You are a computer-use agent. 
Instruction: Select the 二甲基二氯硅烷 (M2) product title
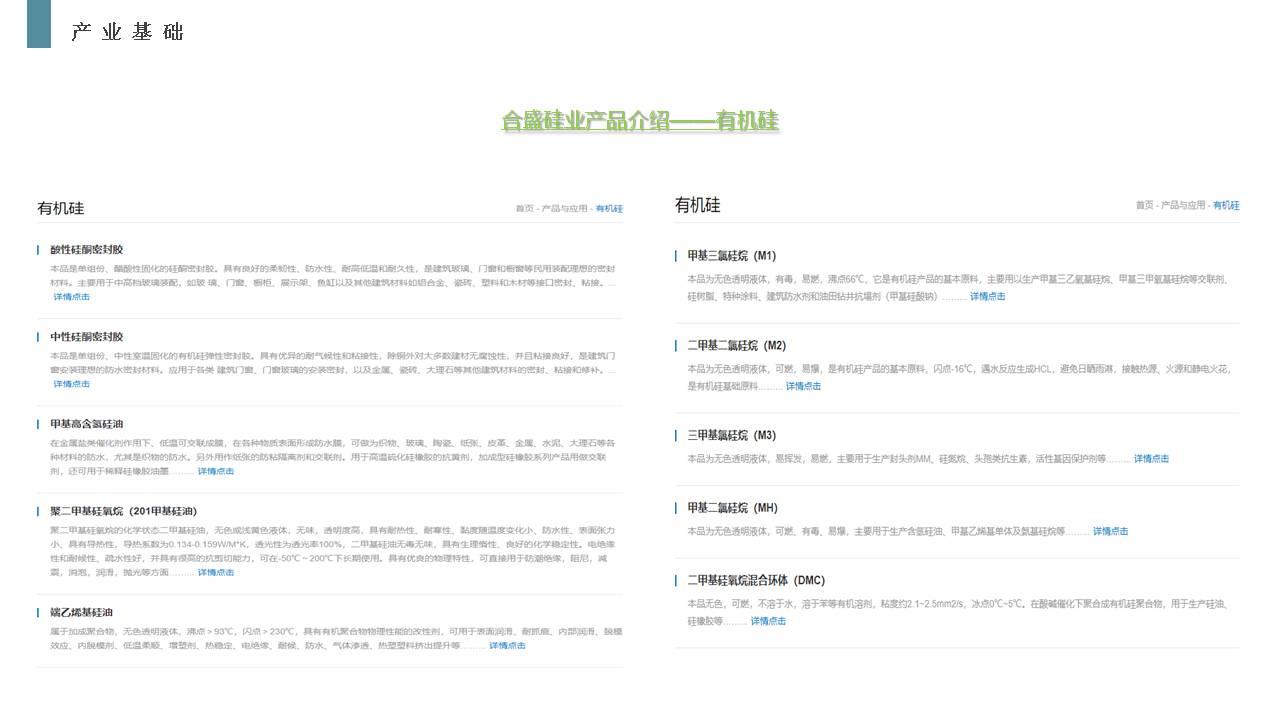[x=736, y=346]
